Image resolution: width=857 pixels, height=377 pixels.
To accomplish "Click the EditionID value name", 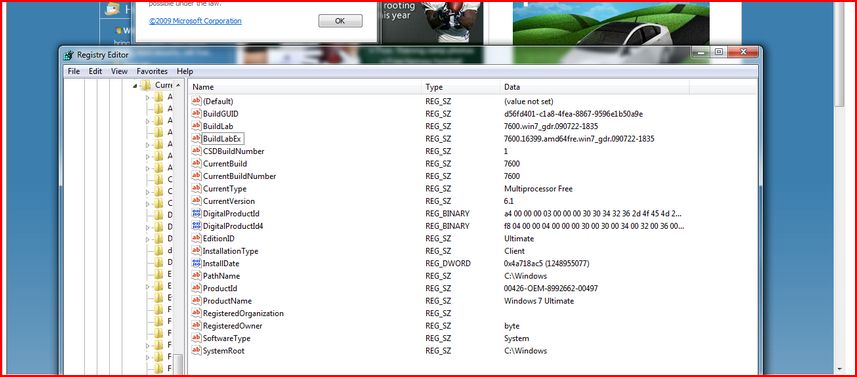I will [219, 239].
